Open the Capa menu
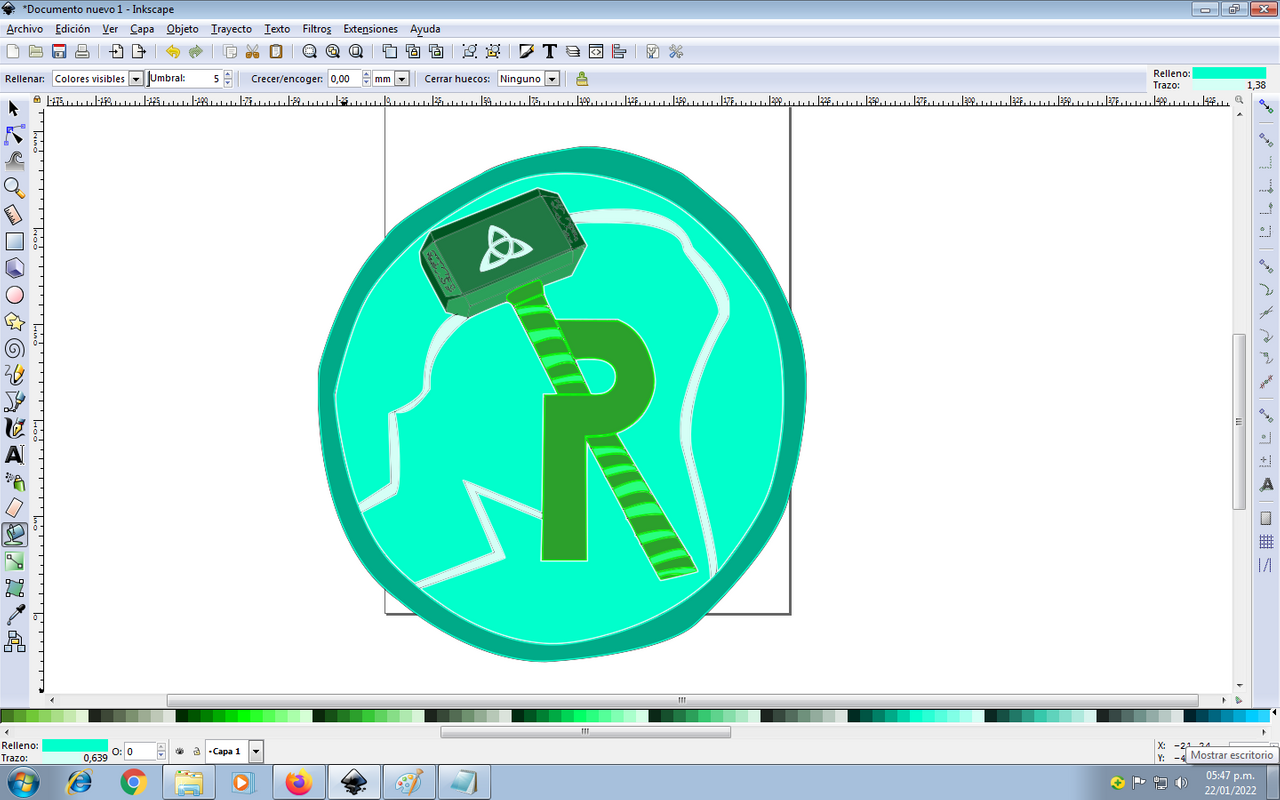This screenshot has height=800, width=1280. [x=142, y=29]
